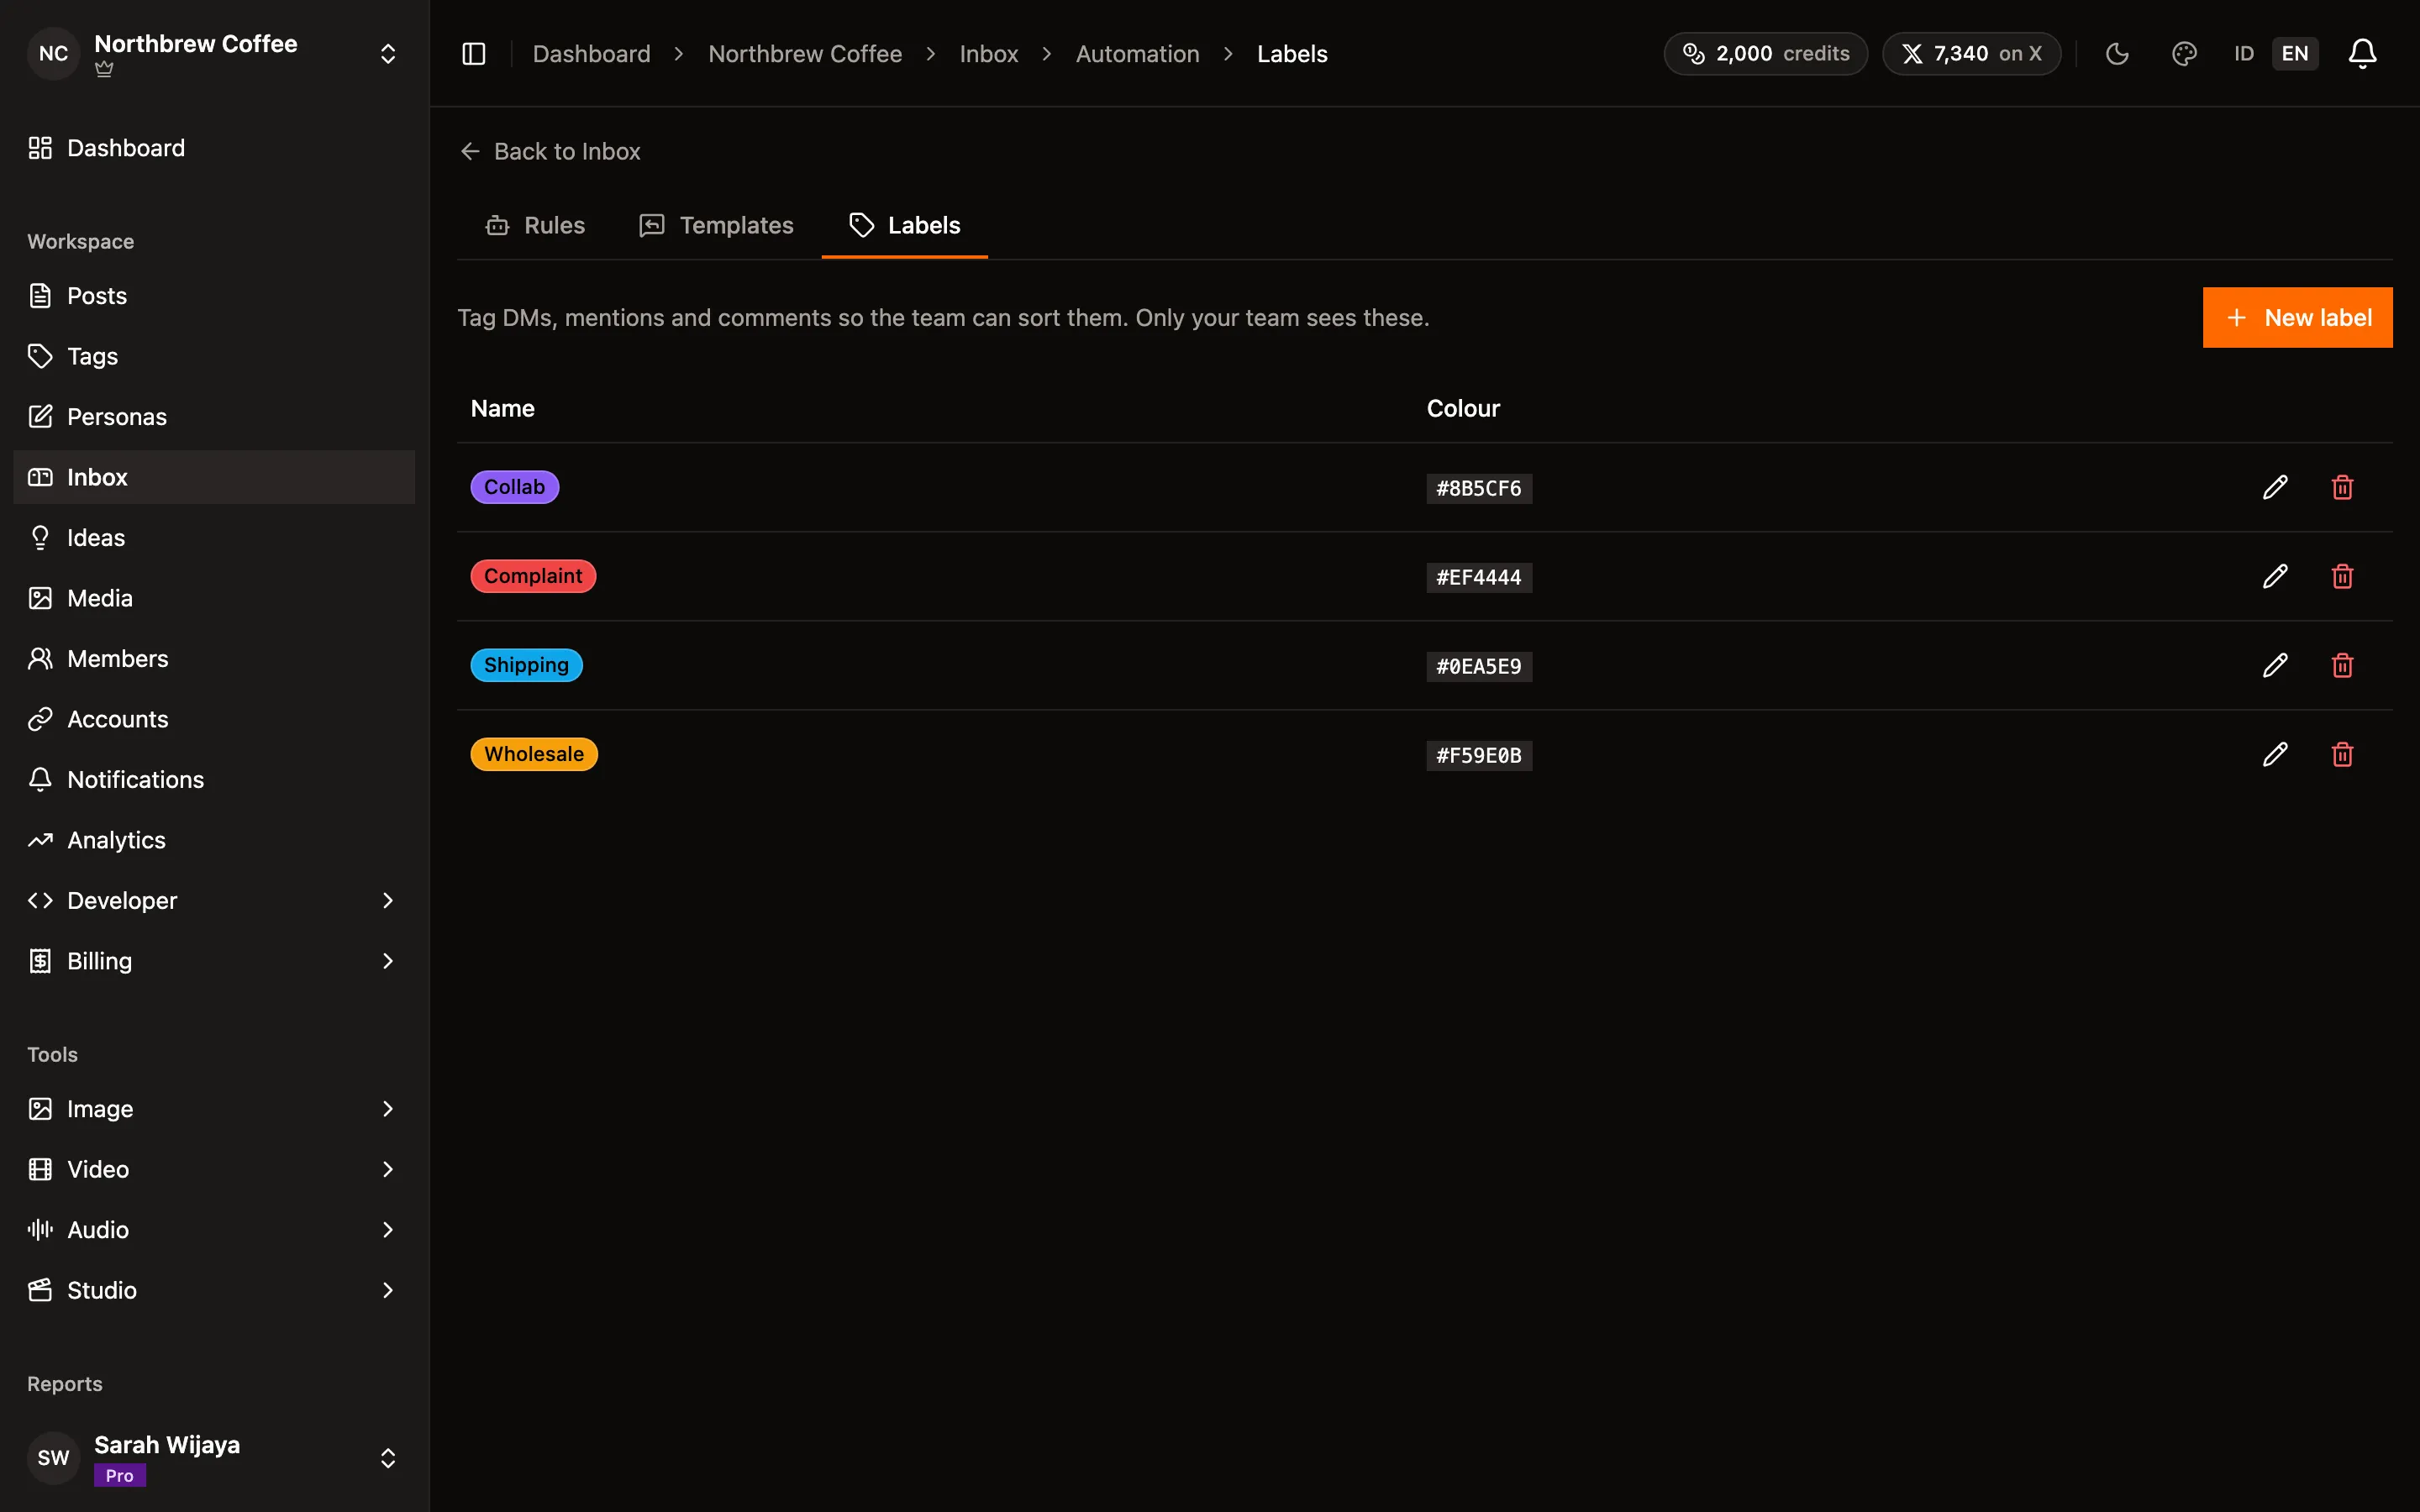This screenshot has width=2420, height=1512.
Task: Click the #EF4444 colour code
Action: (1479, 577)
